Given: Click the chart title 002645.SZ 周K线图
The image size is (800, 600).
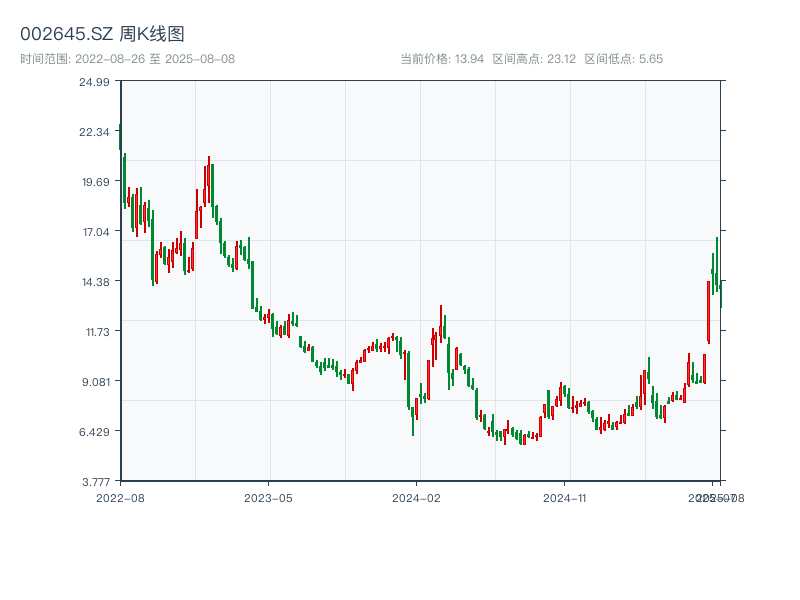Looking at the screenshot, I should [x=102, y=34].
